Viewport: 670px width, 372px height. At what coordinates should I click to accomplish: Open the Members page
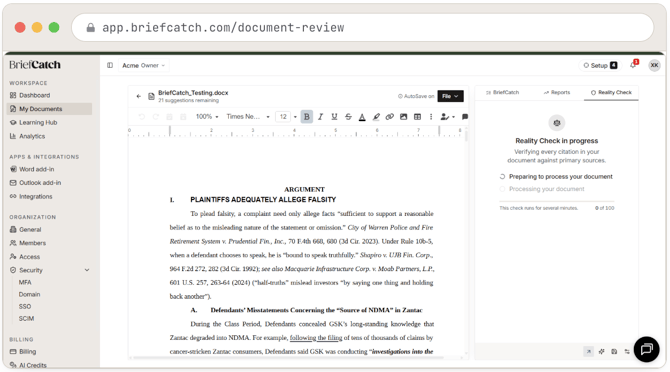49,243
